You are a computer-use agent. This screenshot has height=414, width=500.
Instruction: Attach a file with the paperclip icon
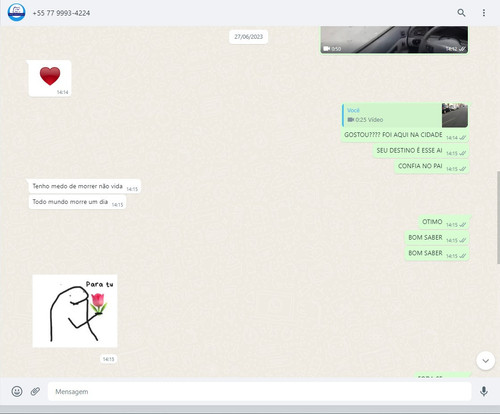point(35,391)
